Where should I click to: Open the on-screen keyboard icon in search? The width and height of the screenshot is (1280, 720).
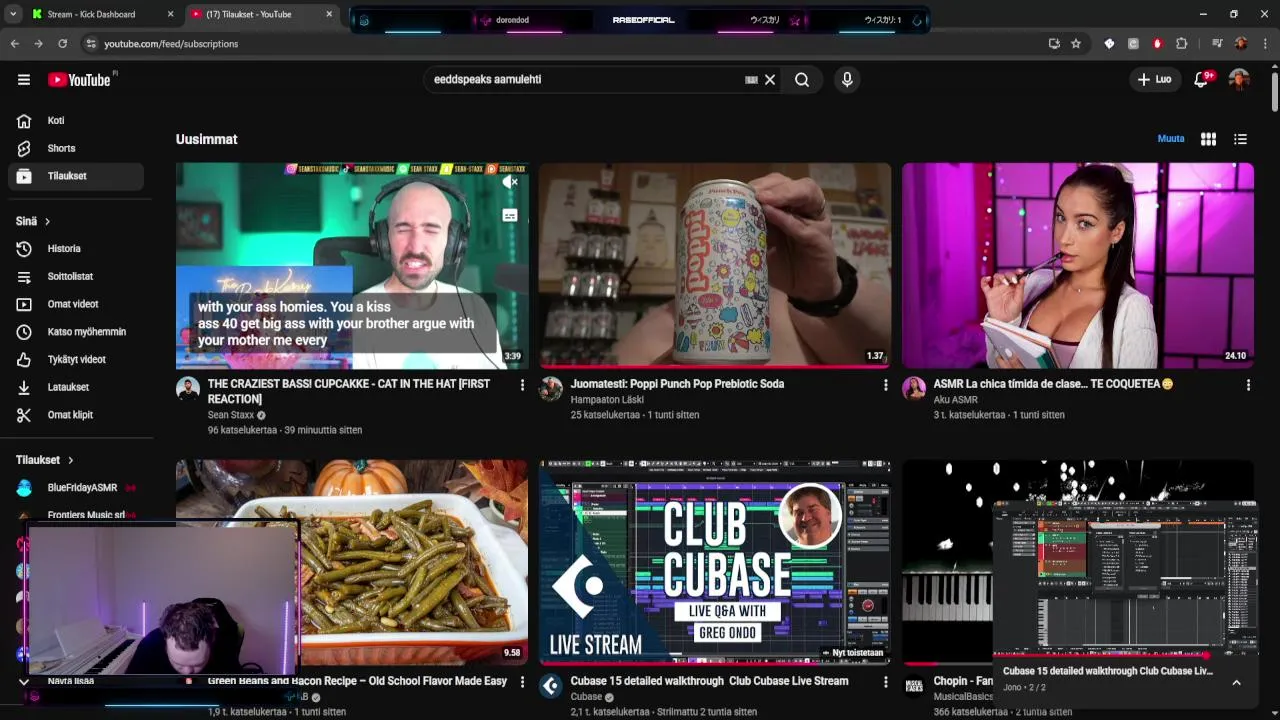tap(752, 80)
